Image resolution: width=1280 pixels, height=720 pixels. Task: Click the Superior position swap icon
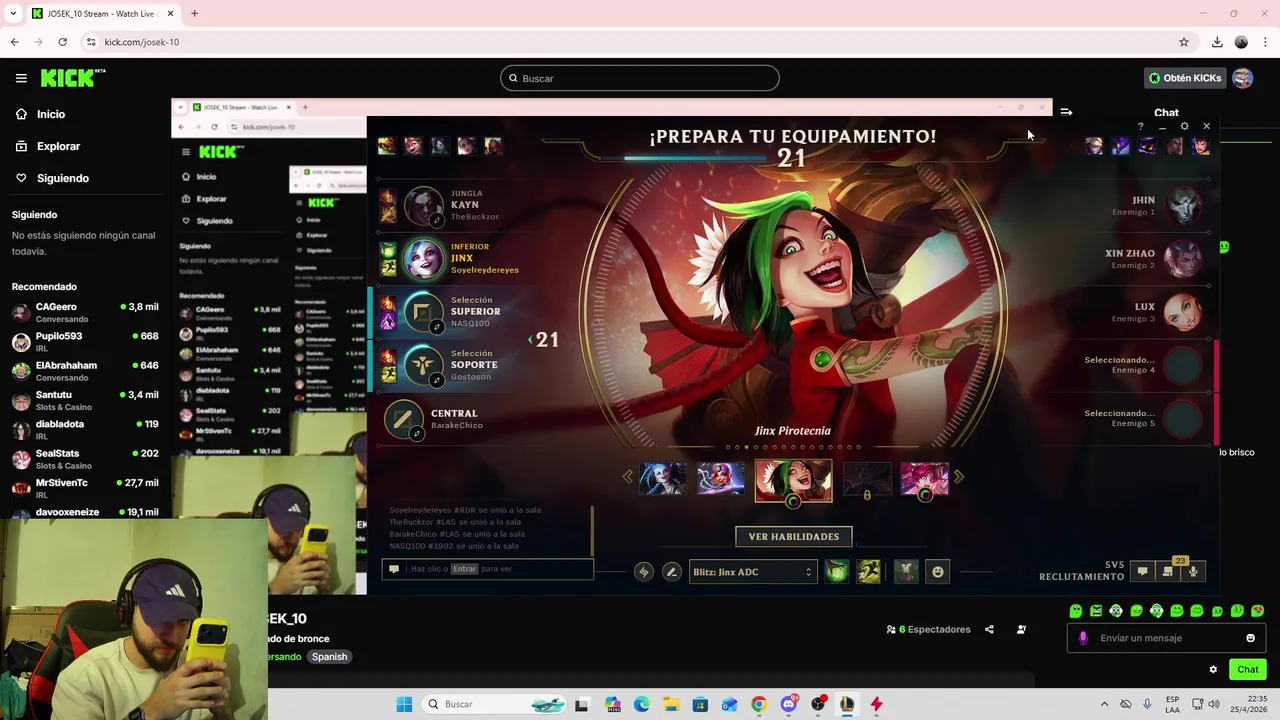pyautogui.click(x=436, y=327)
